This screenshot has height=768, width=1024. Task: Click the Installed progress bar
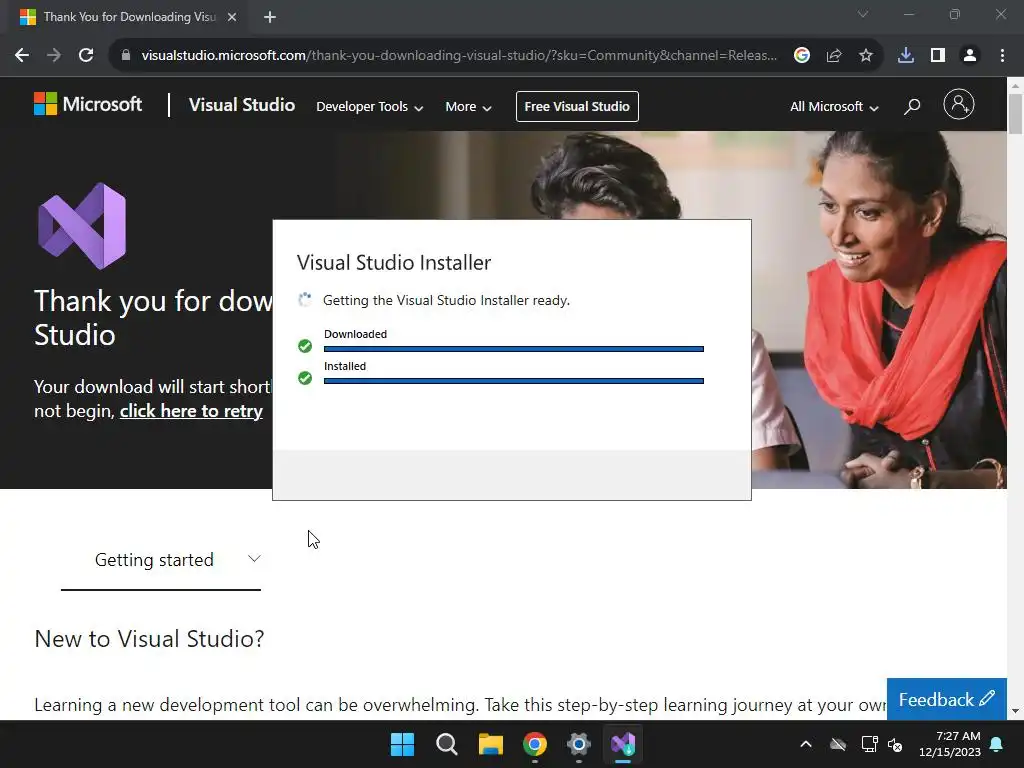[514, 381]
